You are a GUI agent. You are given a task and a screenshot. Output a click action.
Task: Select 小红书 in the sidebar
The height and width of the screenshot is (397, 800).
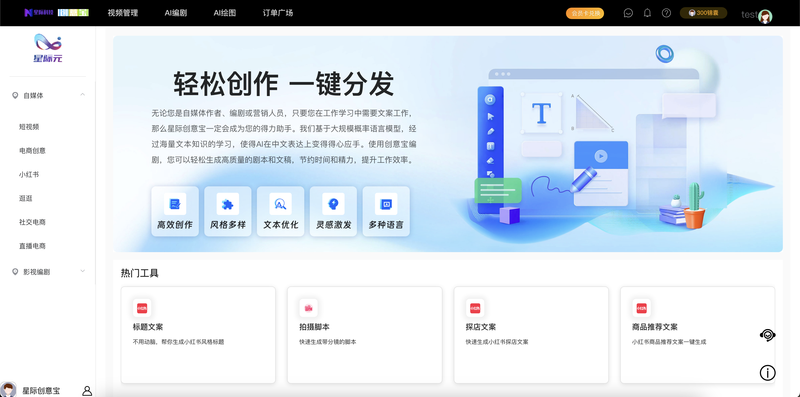point(29,175)
